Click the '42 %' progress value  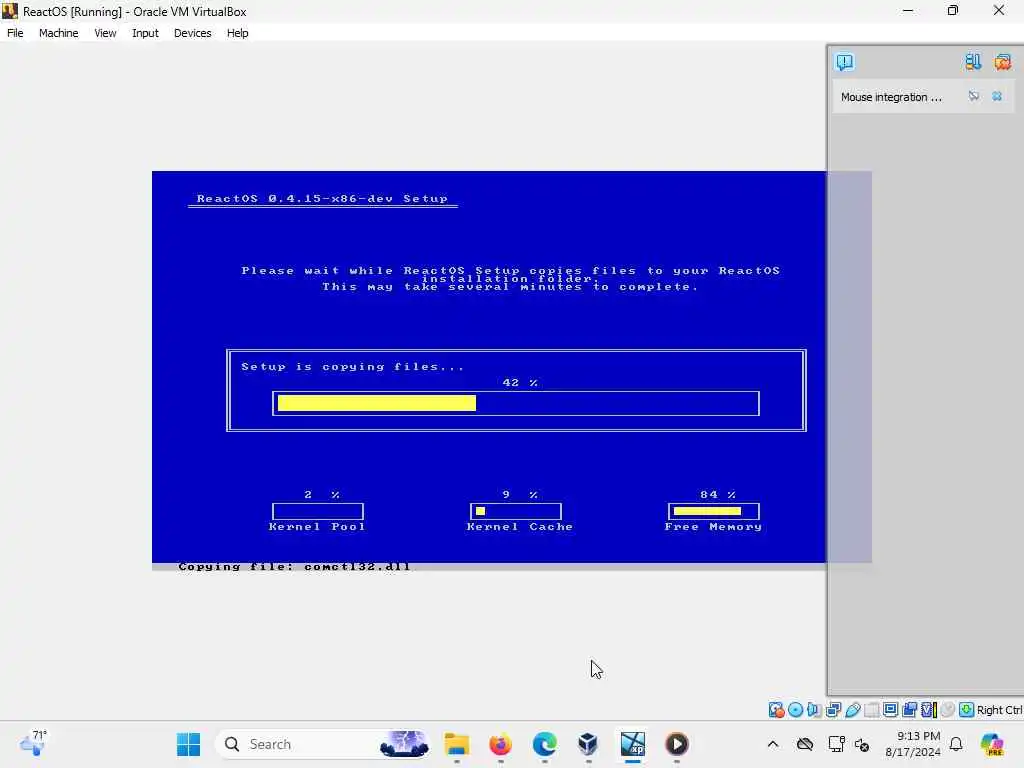(x=520, y=383)
